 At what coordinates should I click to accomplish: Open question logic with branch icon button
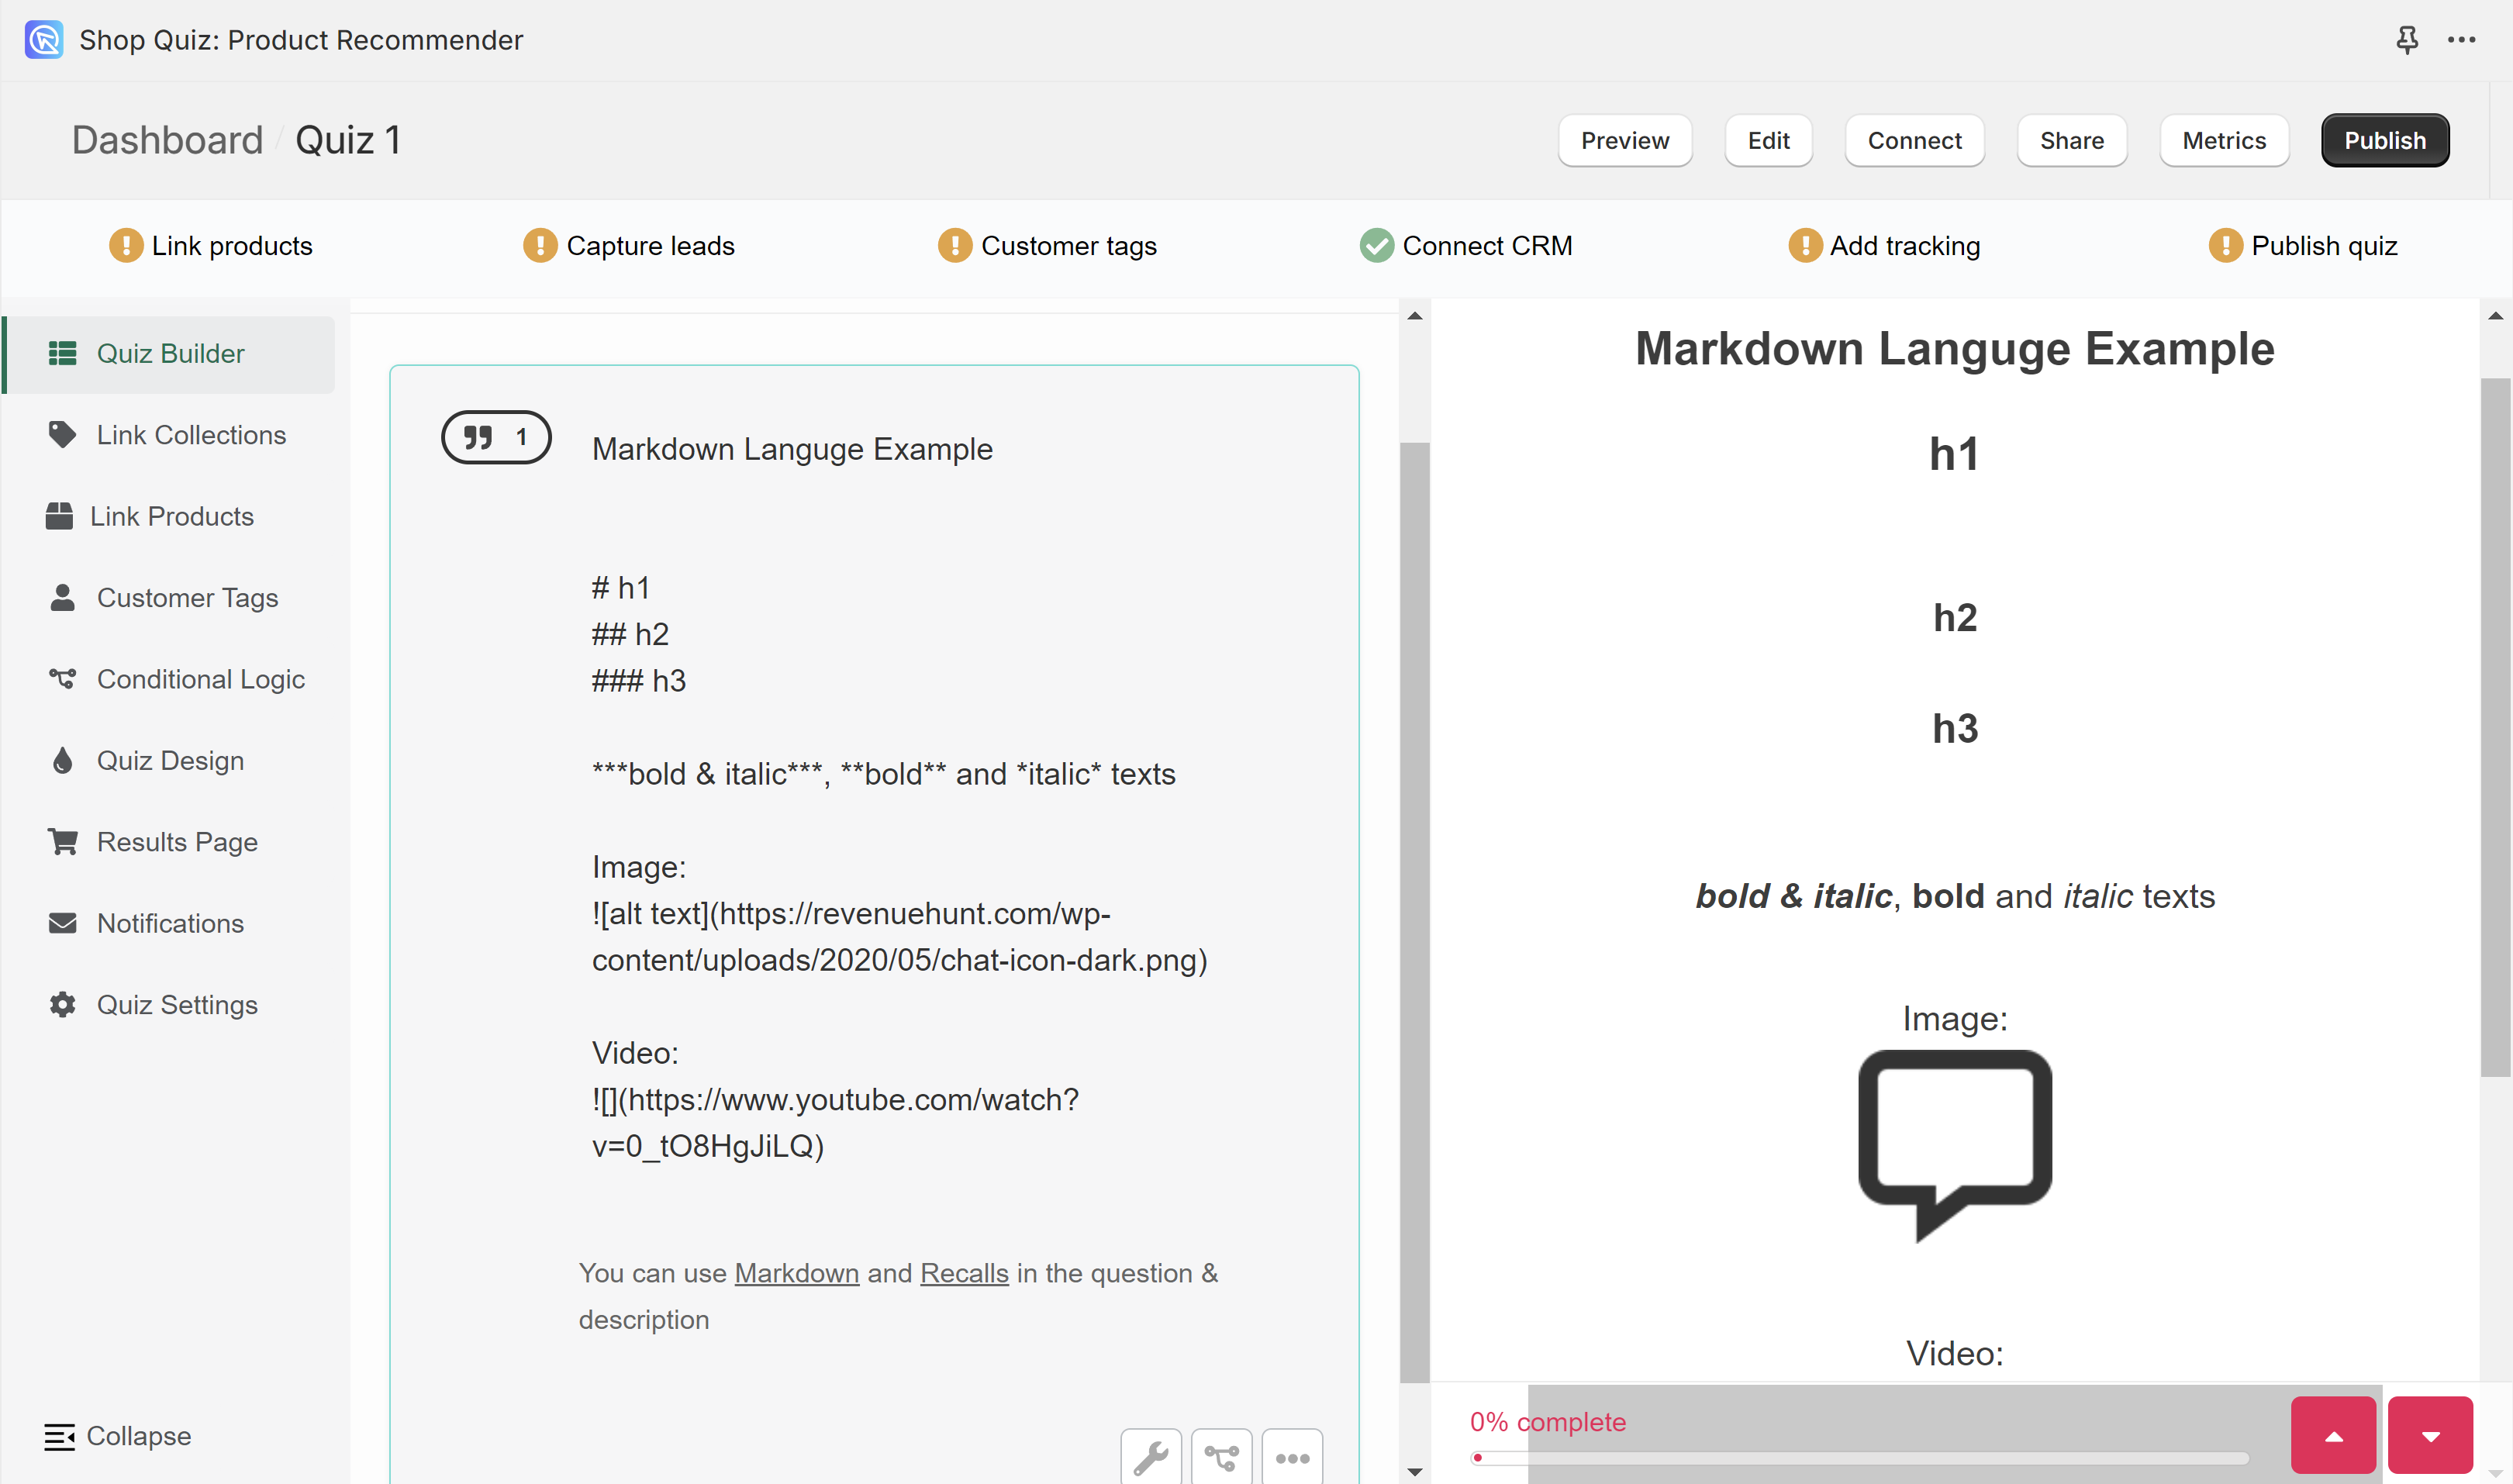[x=1221, y=1457]
